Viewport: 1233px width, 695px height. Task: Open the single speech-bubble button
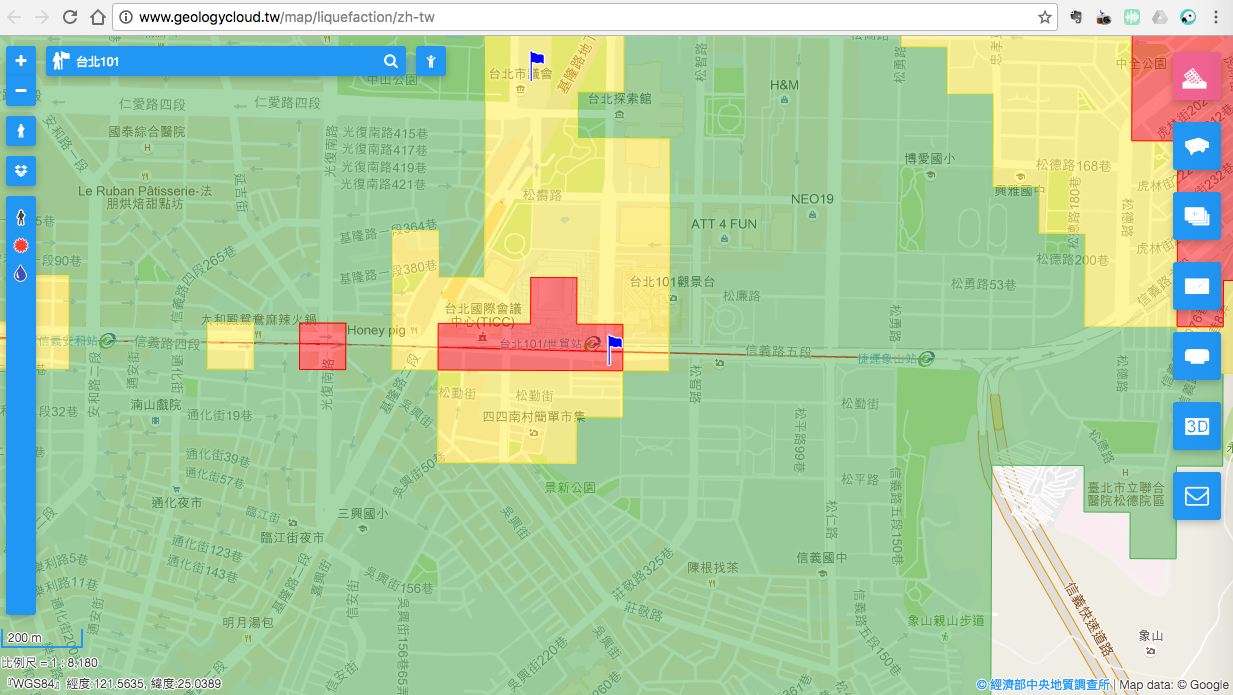click(x=1197, y=356)
